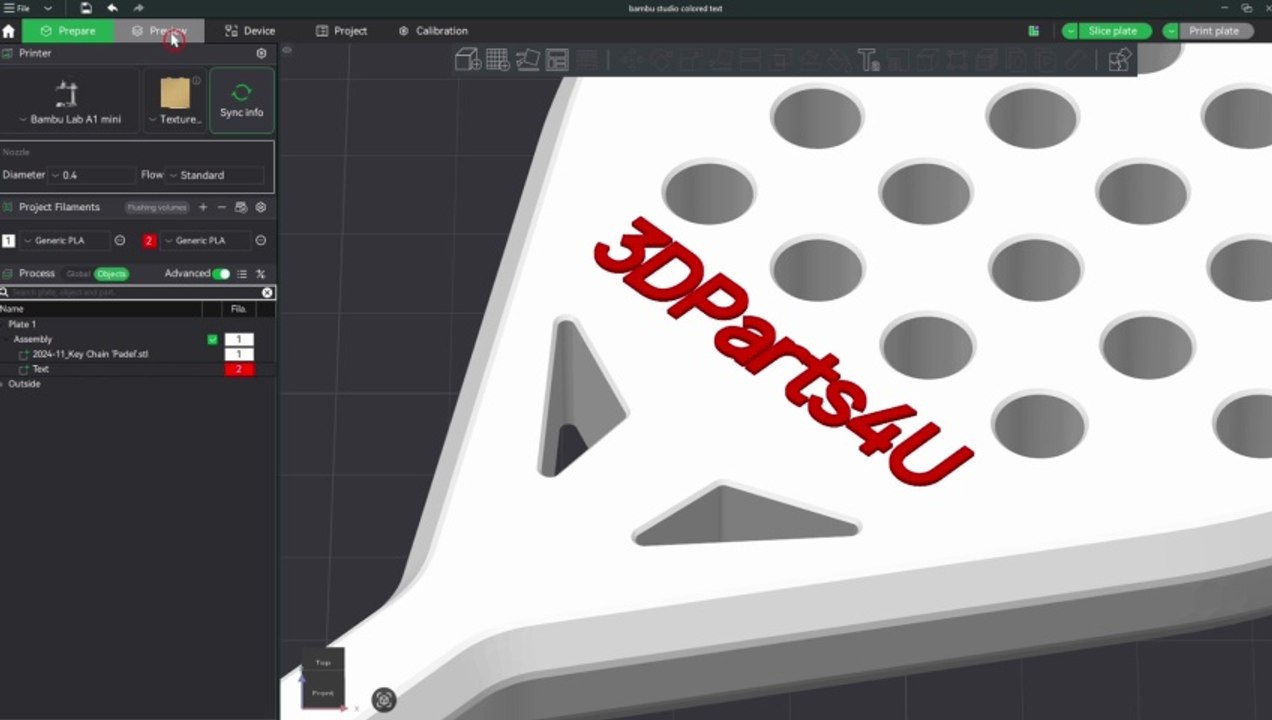1272x720 pixels.
Task: Switch Process mode to Global
Action: click(78, 274)
